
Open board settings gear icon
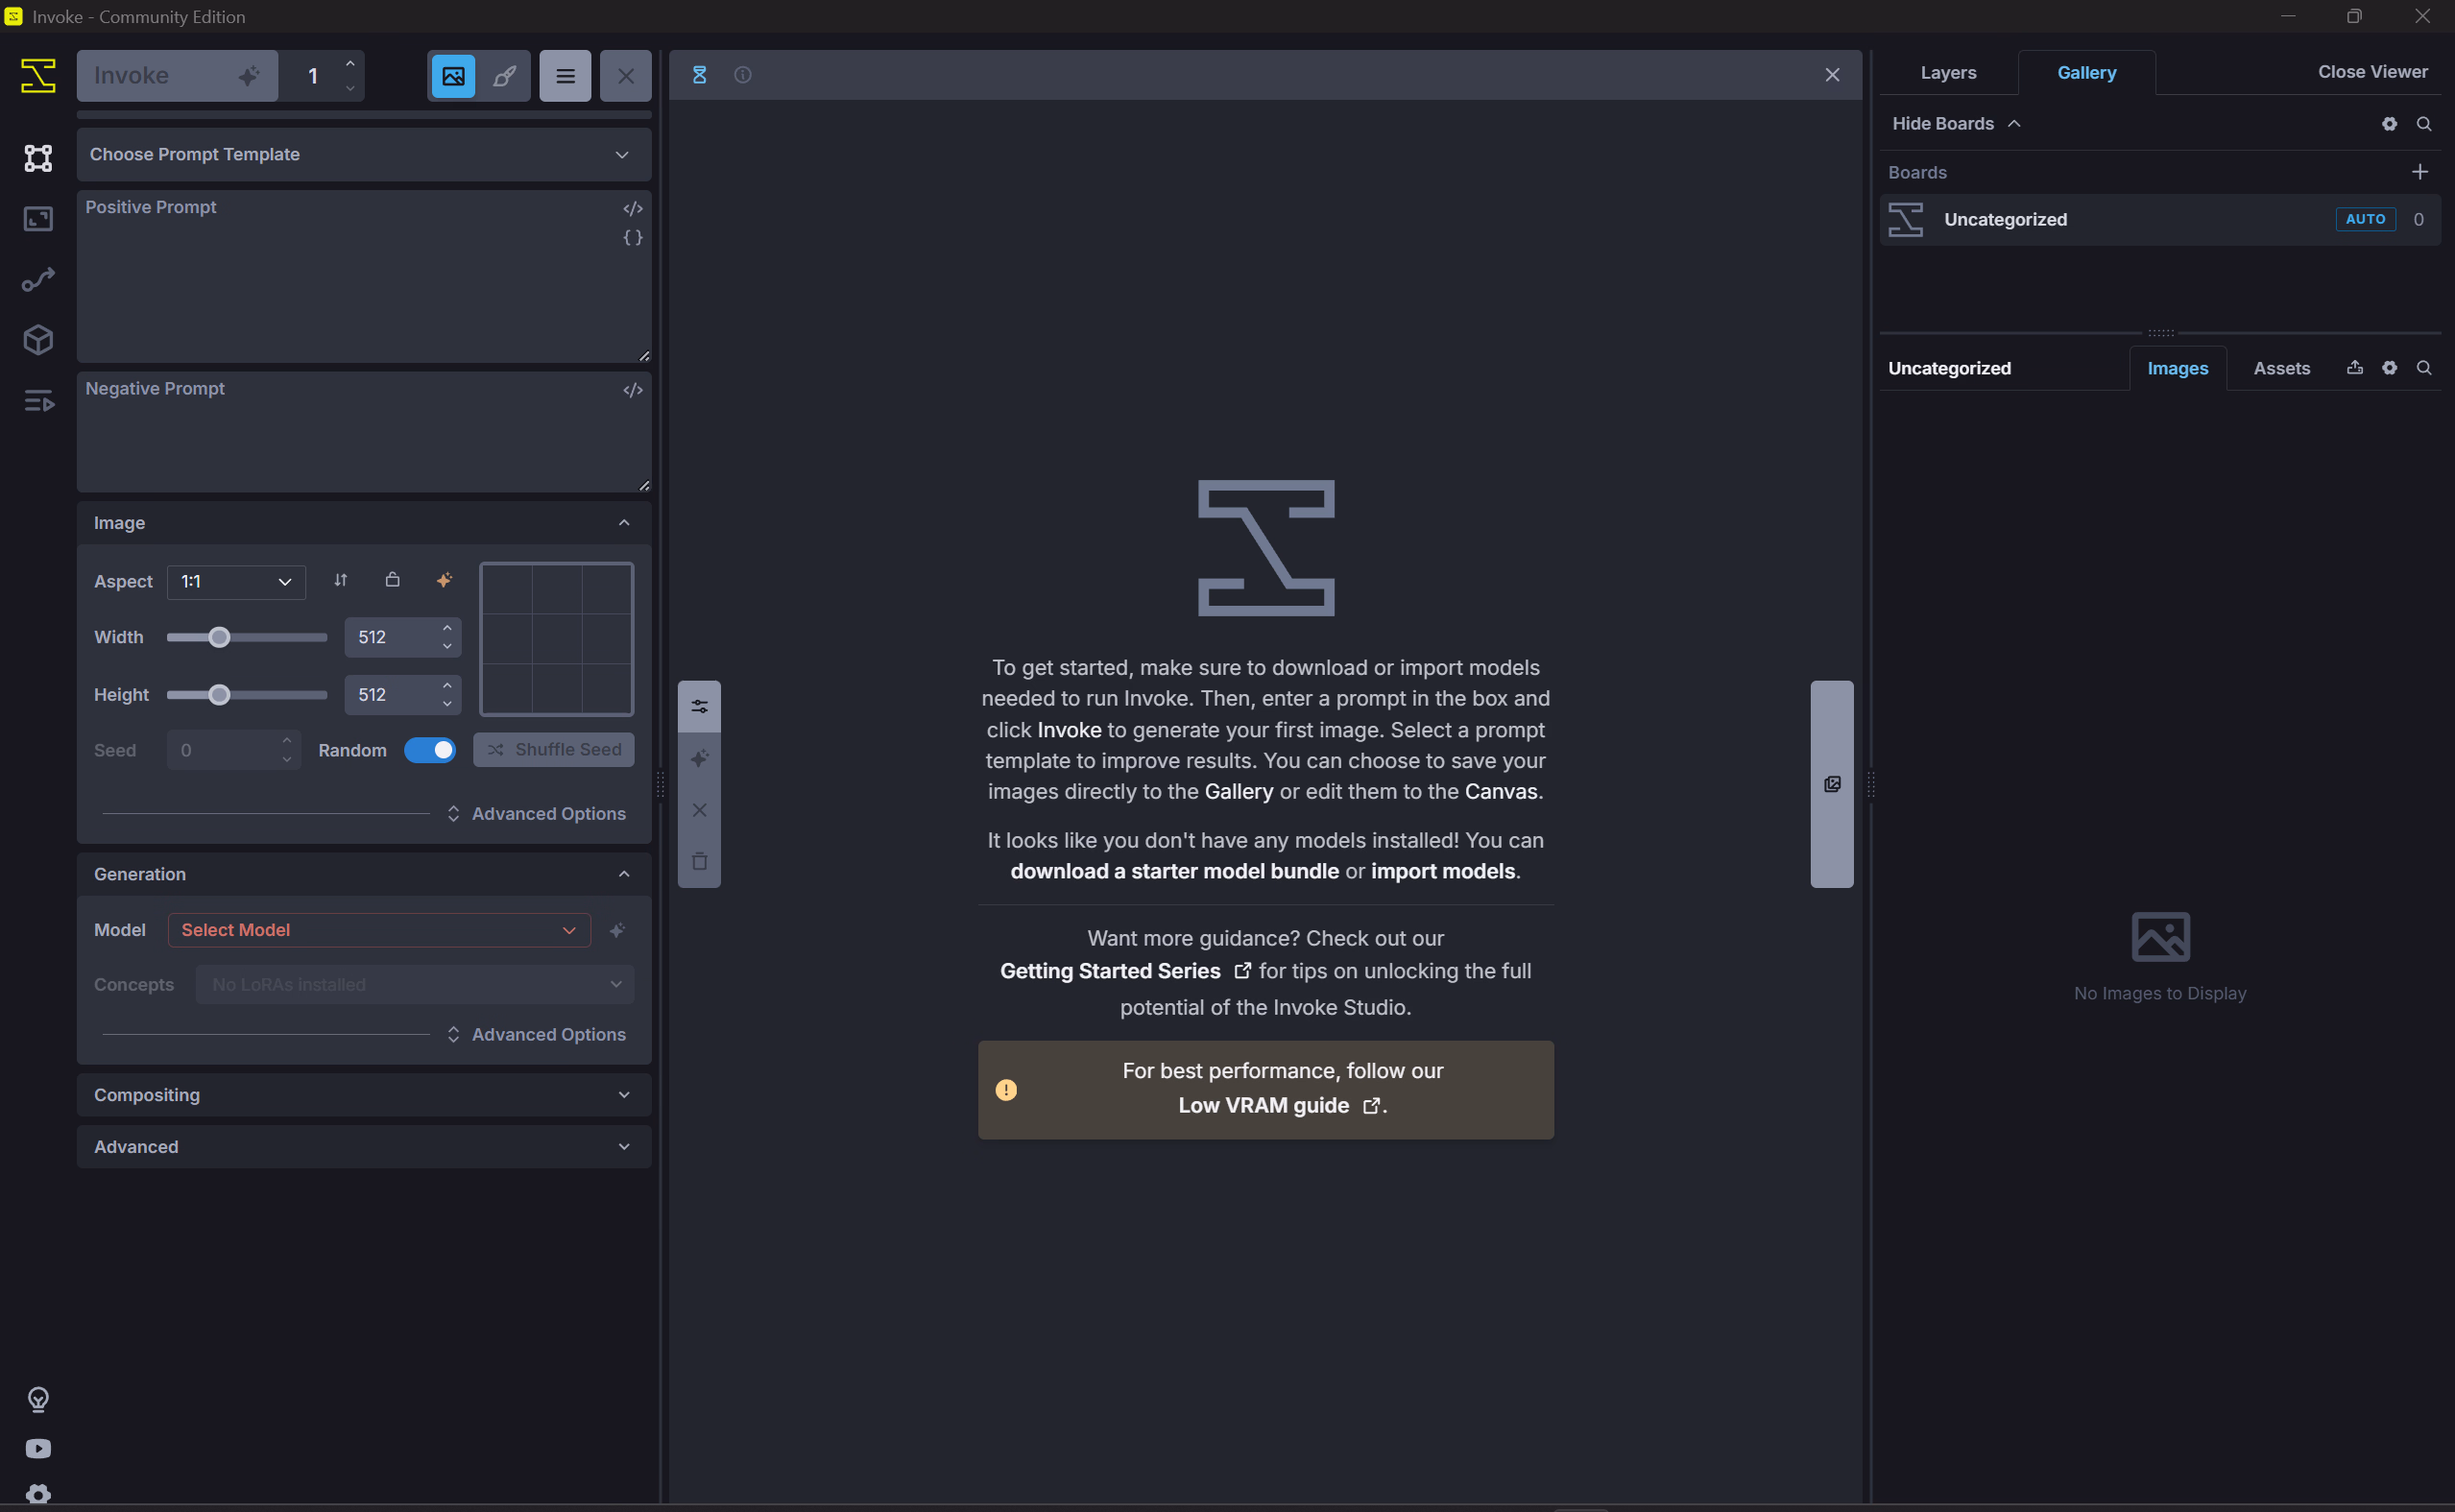click(2389, 124)
